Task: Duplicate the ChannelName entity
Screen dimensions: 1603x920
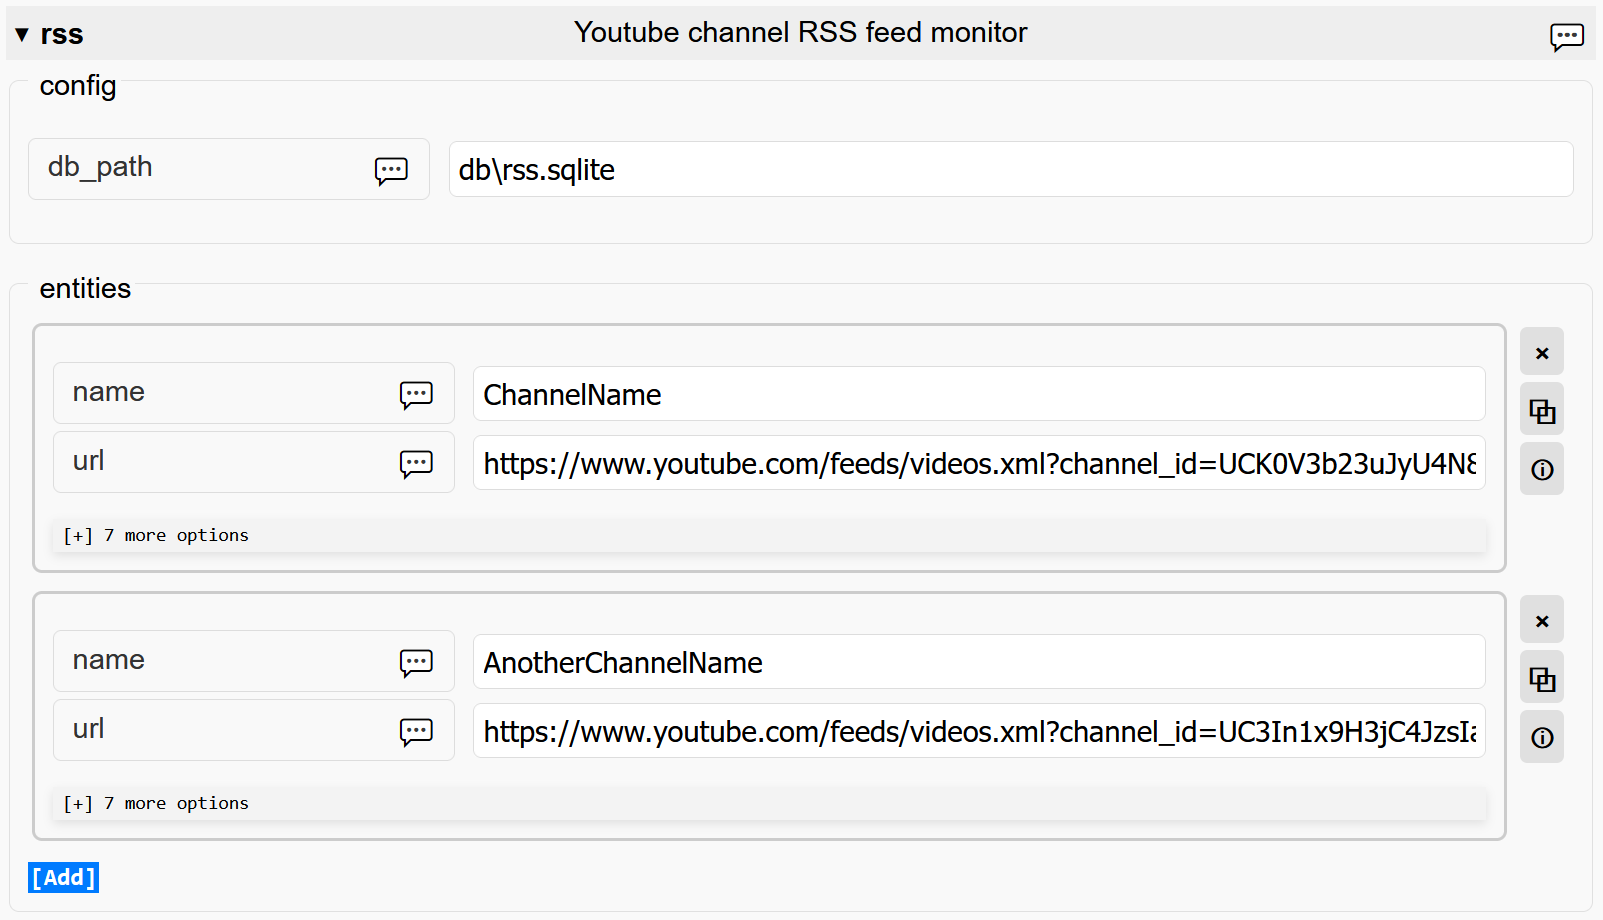Action: coord(1542,411)
